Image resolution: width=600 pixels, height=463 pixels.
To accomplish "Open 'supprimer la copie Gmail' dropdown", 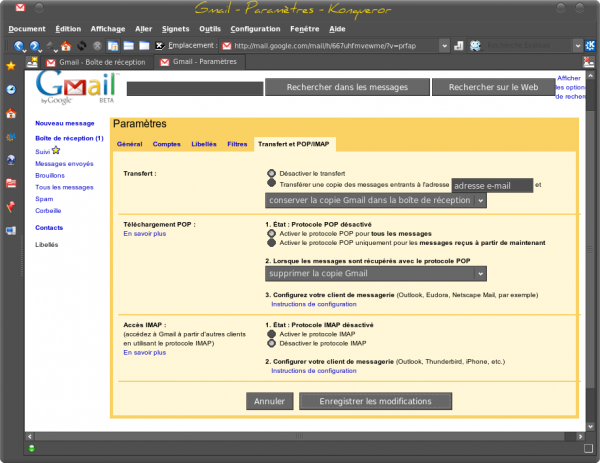I will (376, 274).
